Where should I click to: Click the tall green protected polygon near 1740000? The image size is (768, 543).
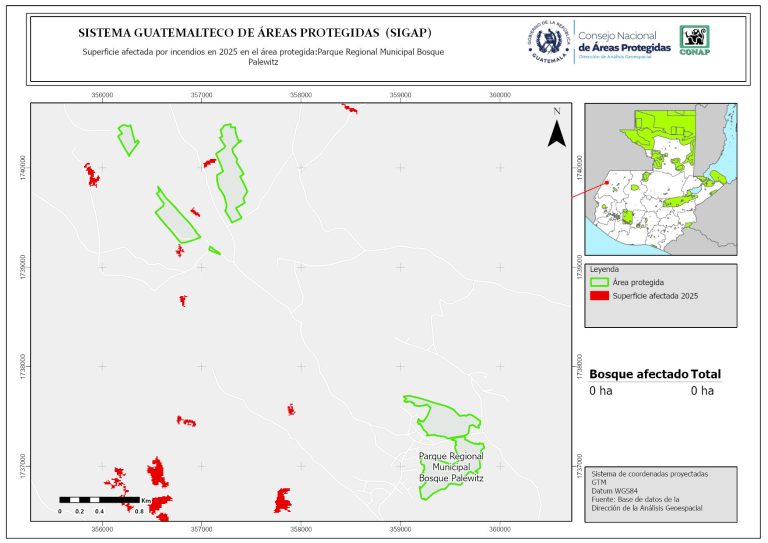pyautogui.click(x=231, y=173)
